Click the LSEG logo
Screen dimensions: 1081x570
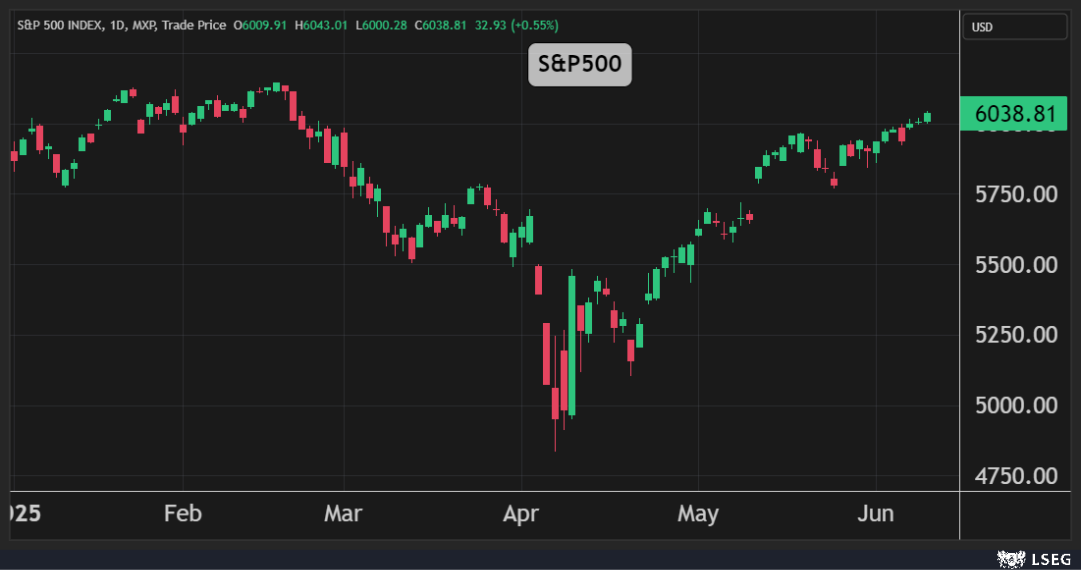coord(1034,559)
